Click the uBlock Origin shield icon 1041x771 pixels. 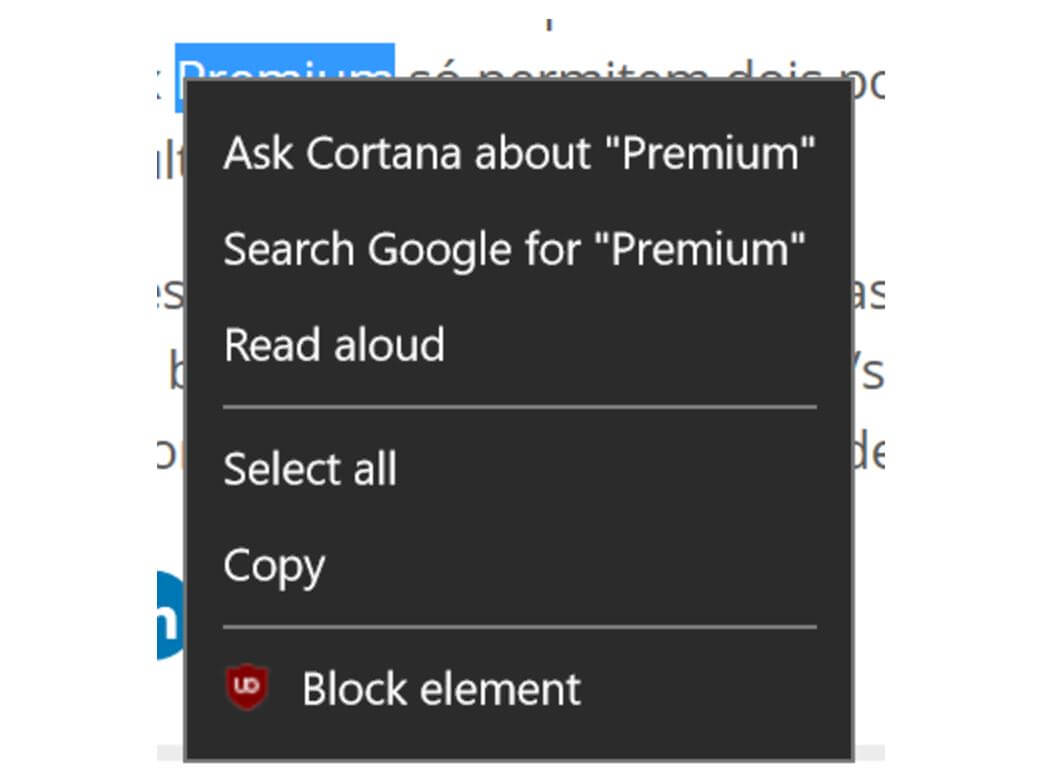click(247, 689)
